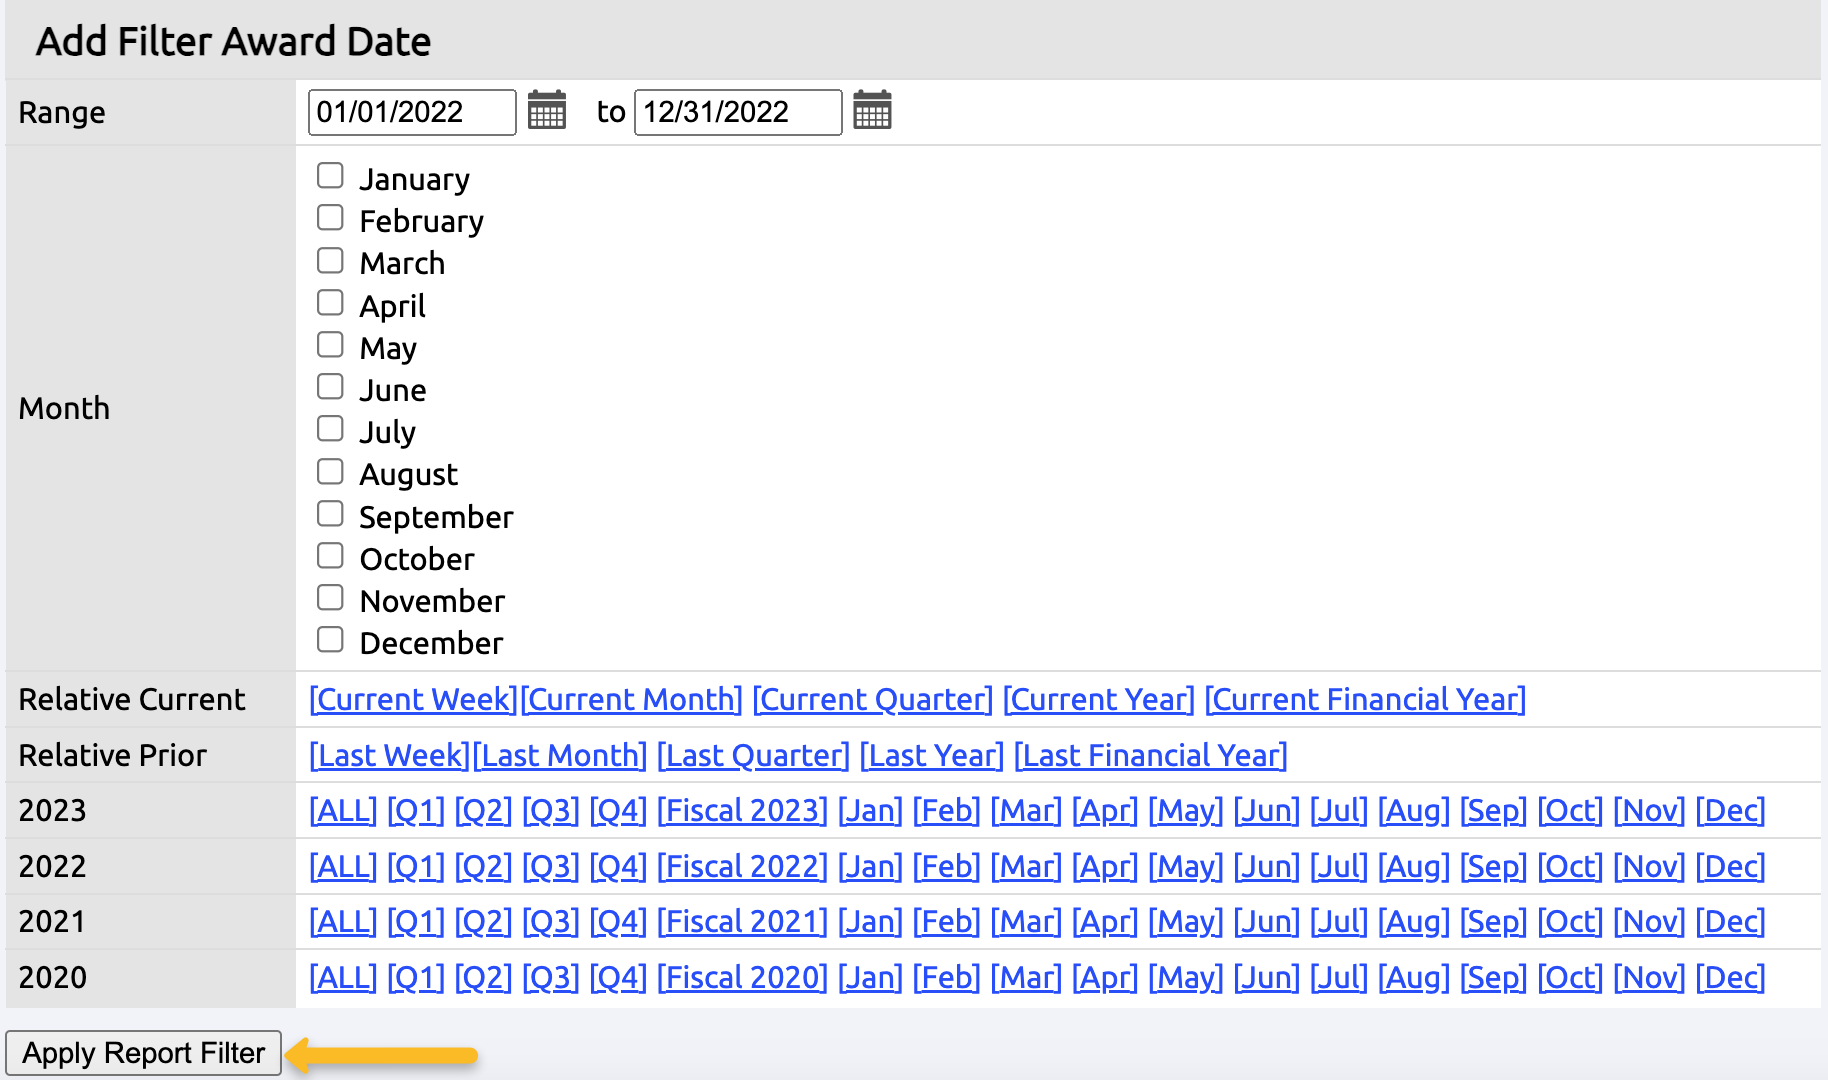Check the January month checkbox
This screenshot has width=1828, height=1080.
click(330, 176)
